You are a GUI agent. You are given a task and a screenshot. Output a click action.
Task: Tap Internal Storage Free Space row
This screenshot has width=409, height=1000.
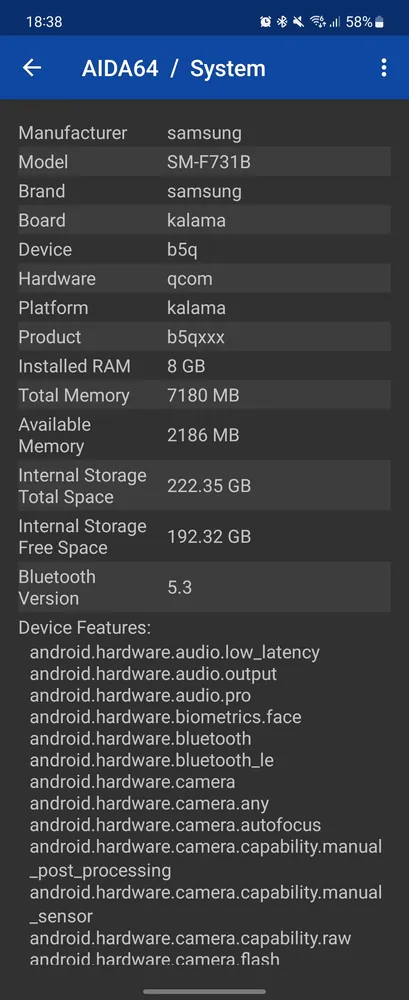click(x=204, y=536)
